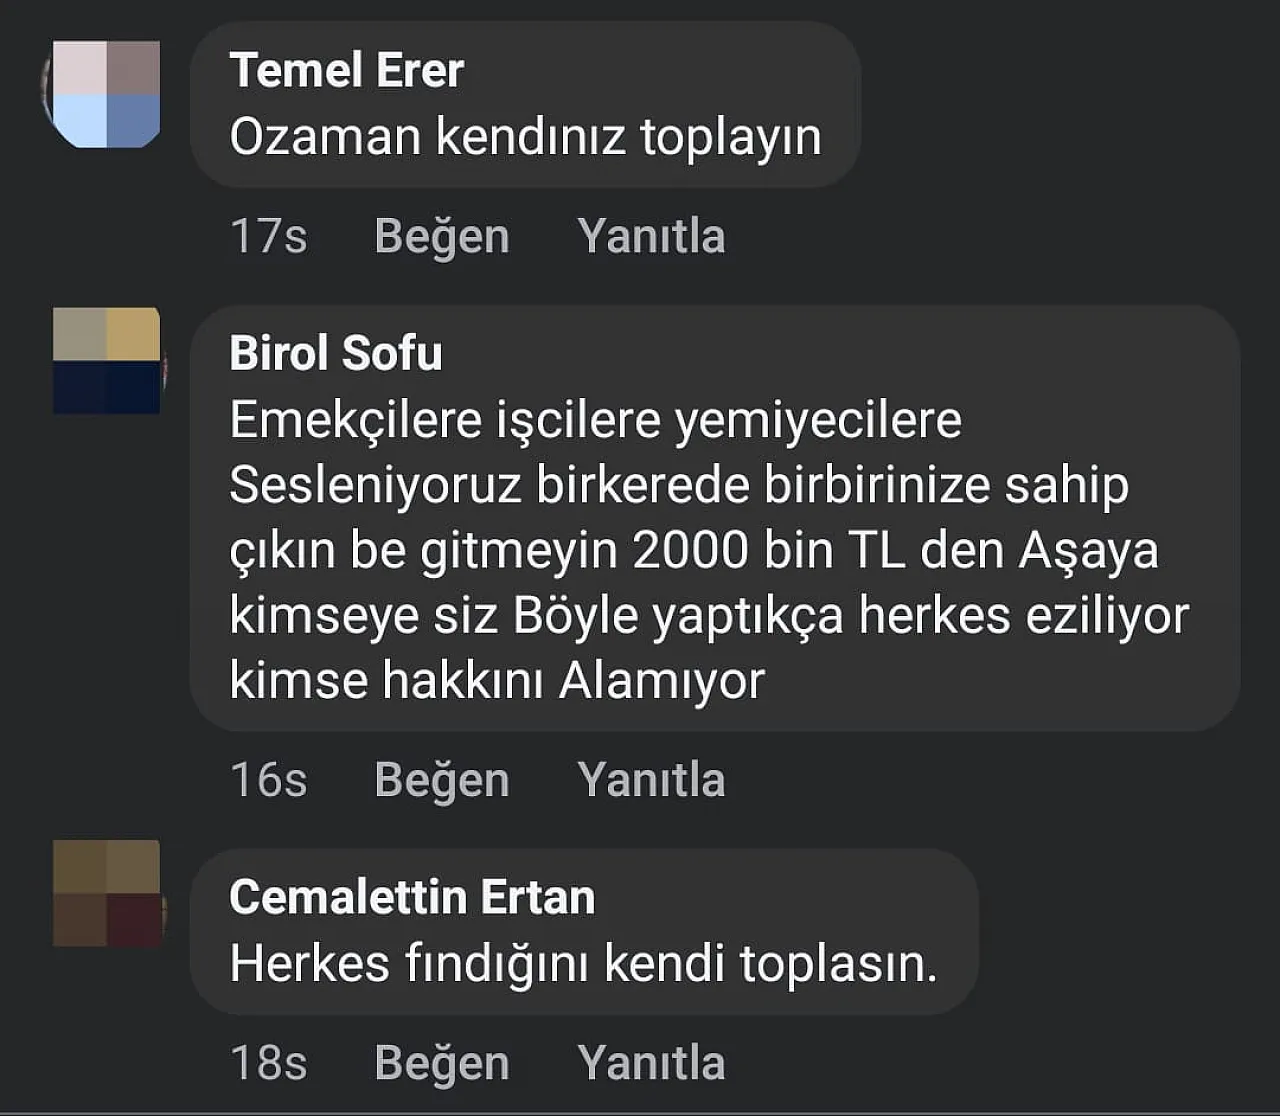Click the comment text 'Ozaman kendınız toplayın'
1280x1116 pixels.
(x=525, y=137)
